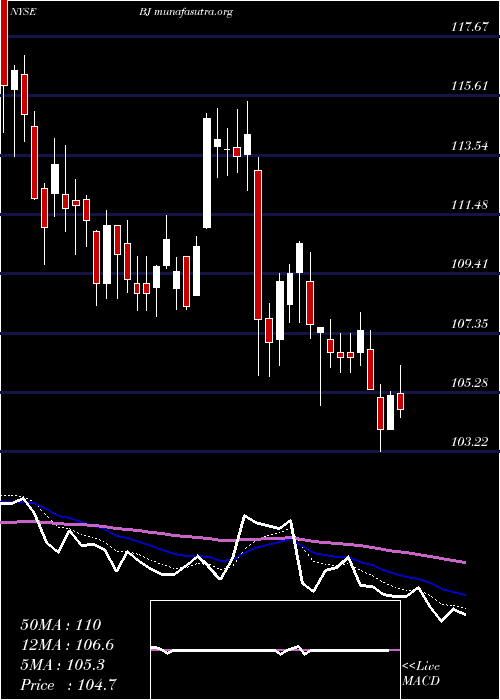
Task: Click the tall white candle rising above 113.54
Action: [207, 173]
